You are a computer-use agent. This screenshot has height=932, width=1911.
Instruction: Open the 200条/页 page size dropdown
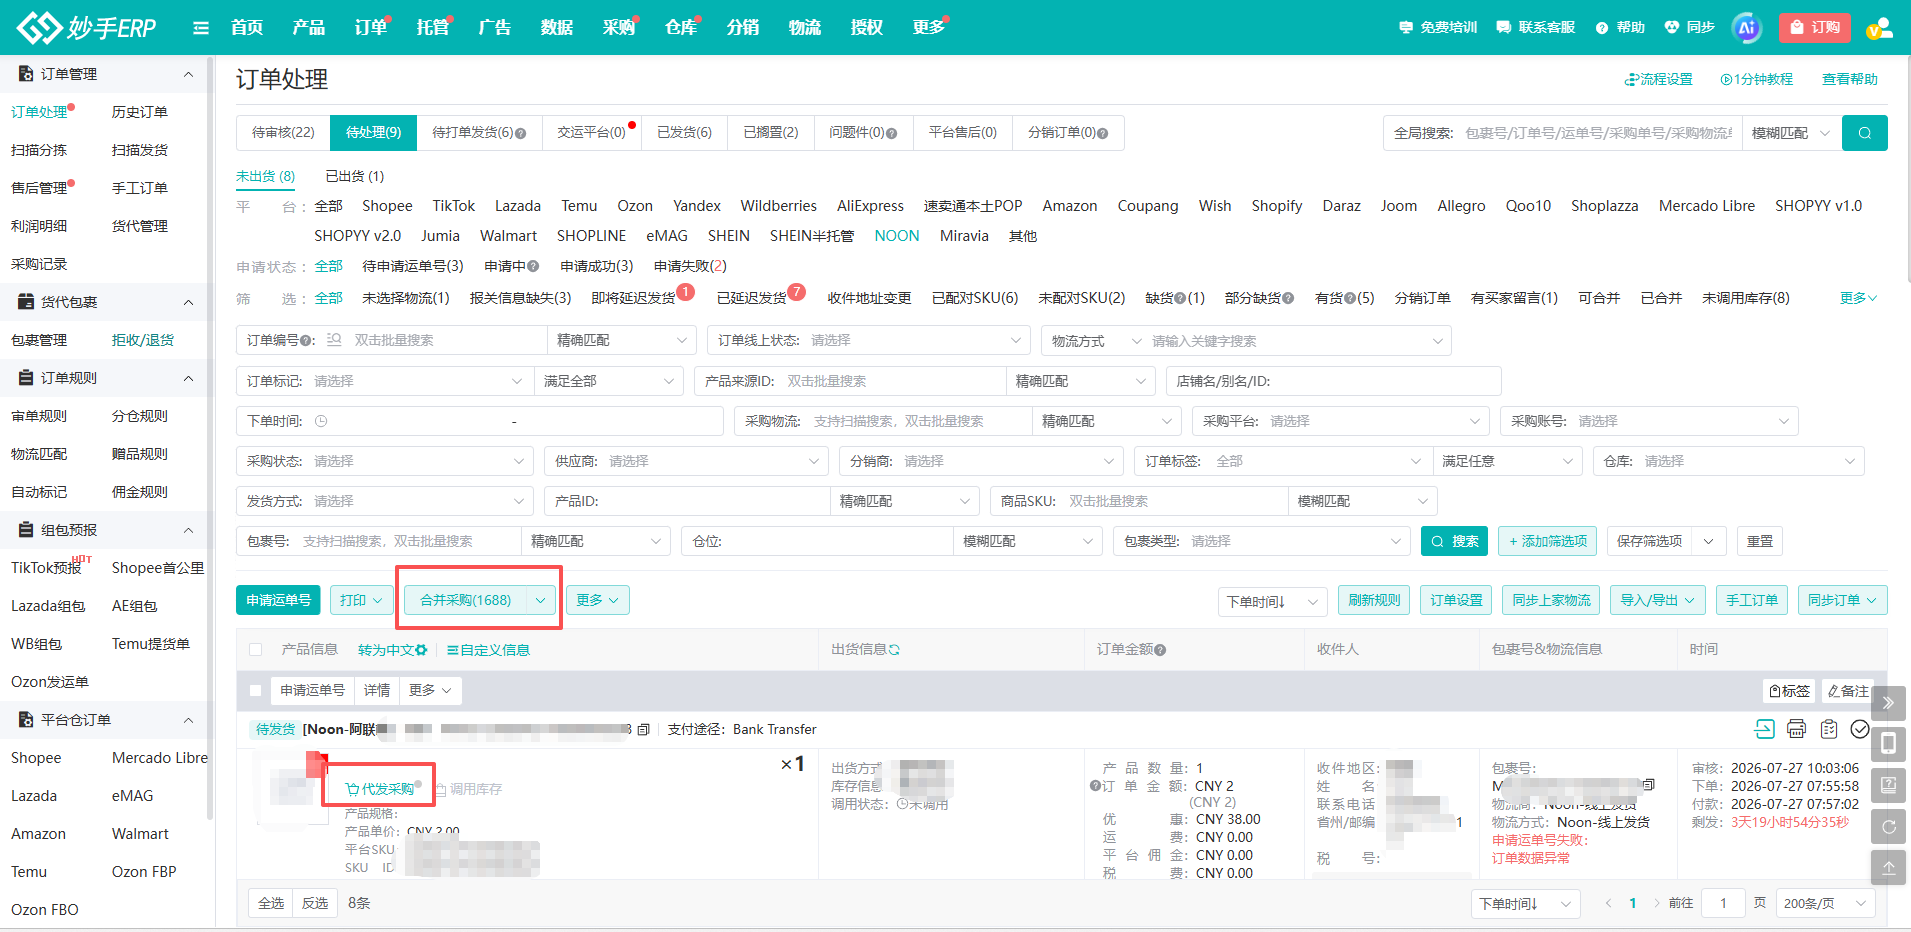(x=1825, y=904)
